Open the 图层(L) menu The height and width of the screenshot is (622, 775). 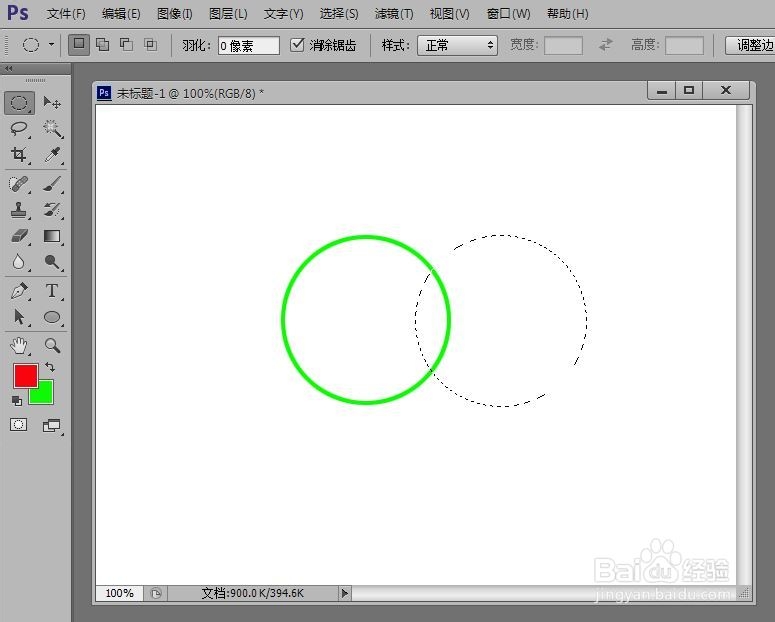(x=228, y=14)
